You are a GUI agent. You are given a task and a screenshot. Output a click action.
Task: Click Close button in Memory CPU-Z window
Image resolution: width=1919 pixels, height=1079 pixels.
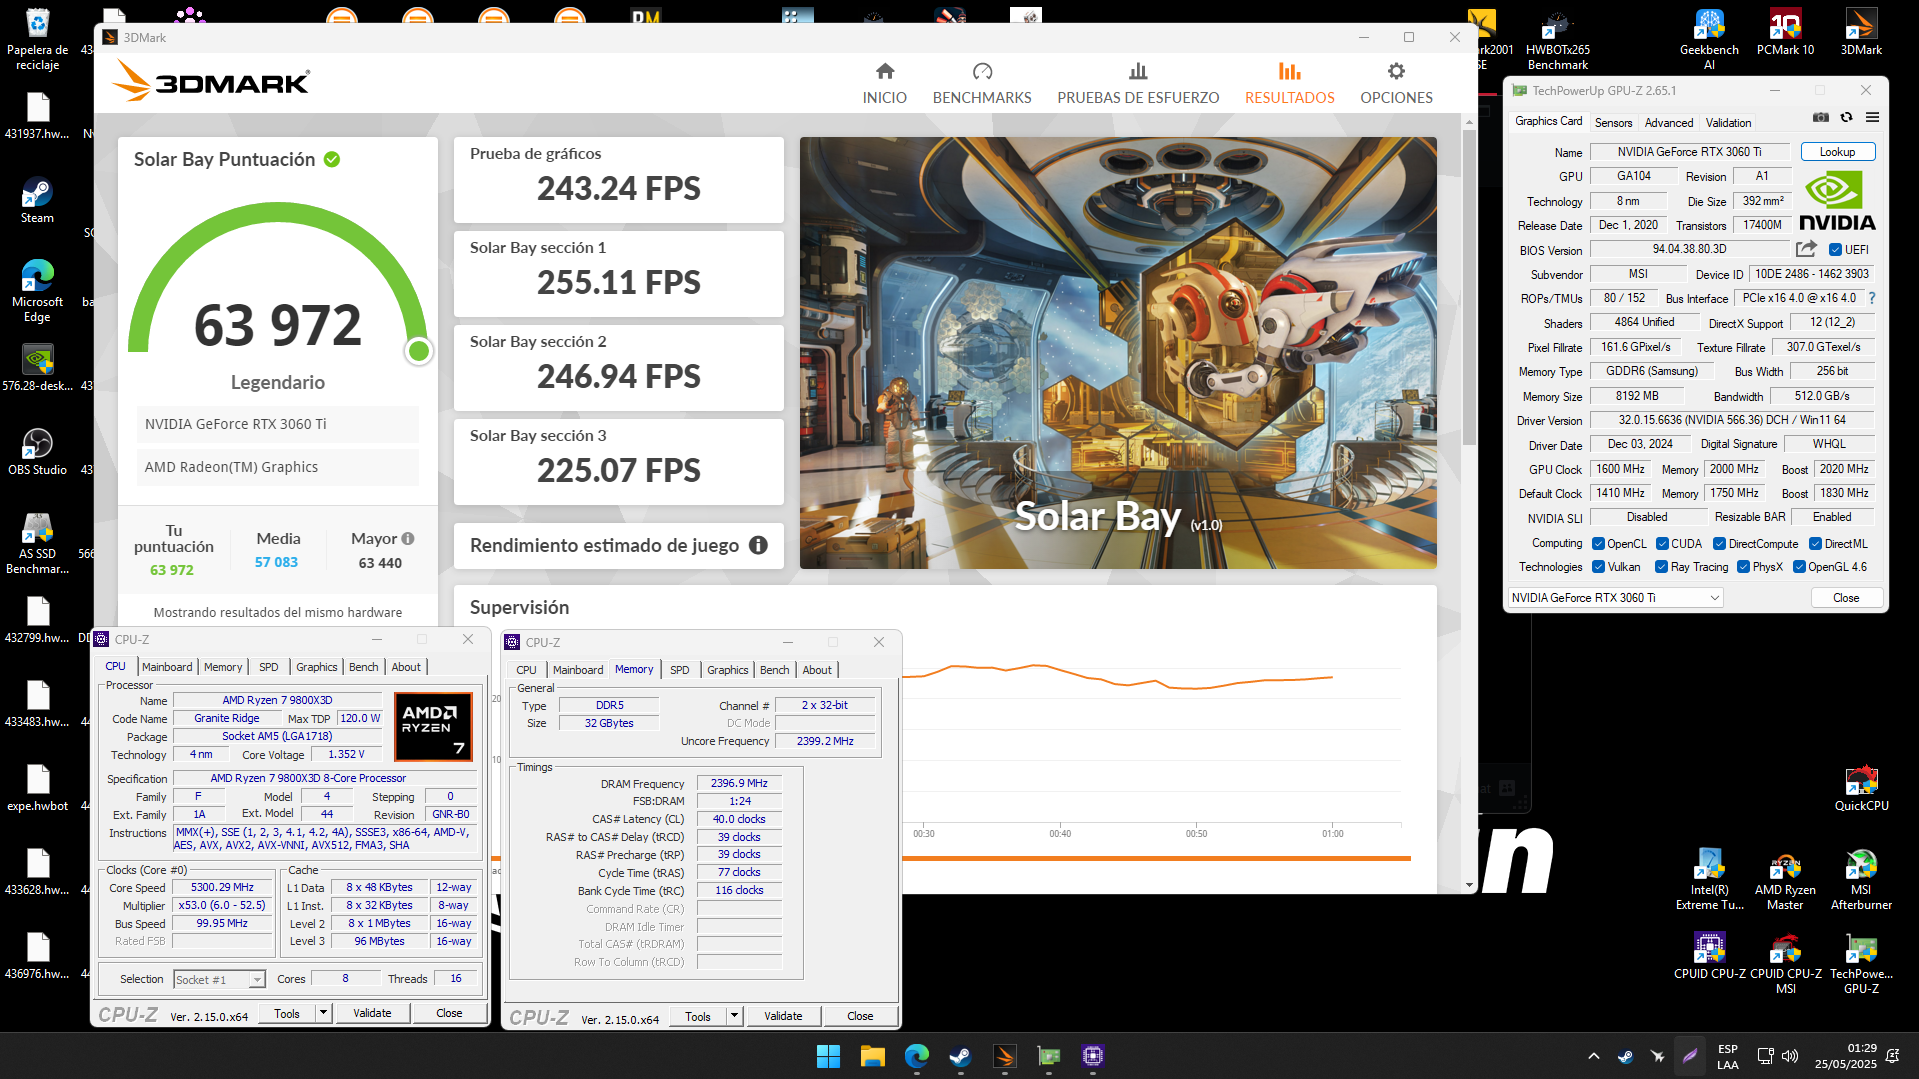(x=860, y=1016)
